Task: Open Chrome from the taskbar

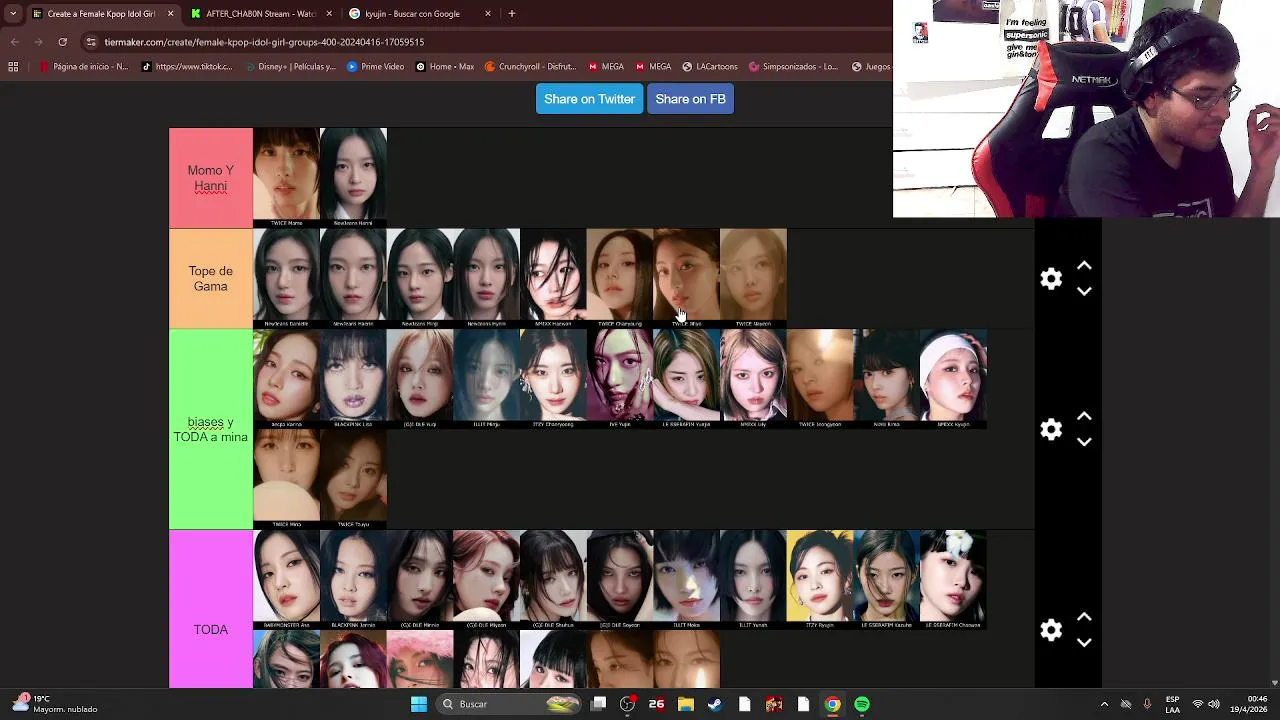Action: [x=832, y=704]
